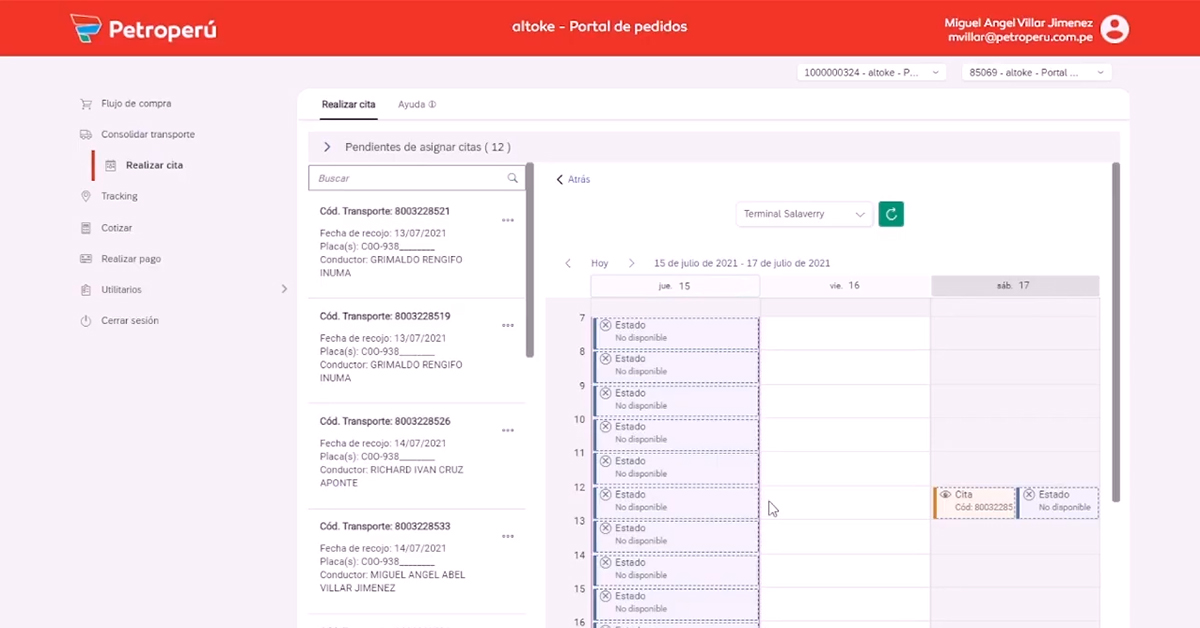The width and height of the screenshot is (1200, 628).
Task: Open the Terminal Salaverry dropdown
Action: coord(805,214)
